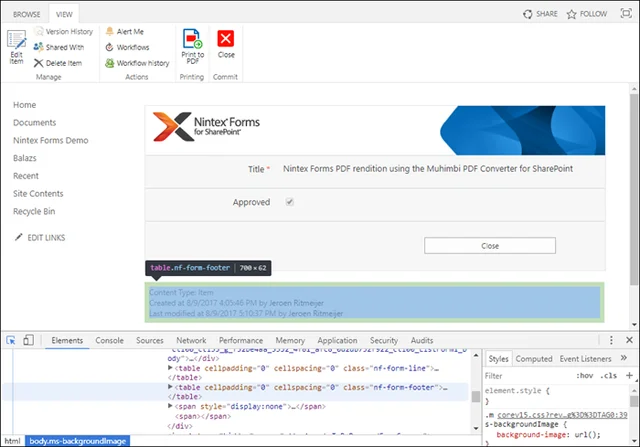Viewport: 640px width, 447px height.
Task: Open the Recent navigation link
Action: click(x=26, y=176)
